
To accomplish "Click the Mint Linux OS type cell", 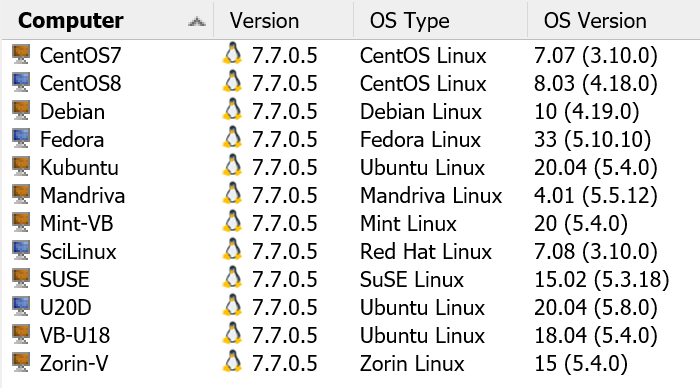I will [408, 224].
